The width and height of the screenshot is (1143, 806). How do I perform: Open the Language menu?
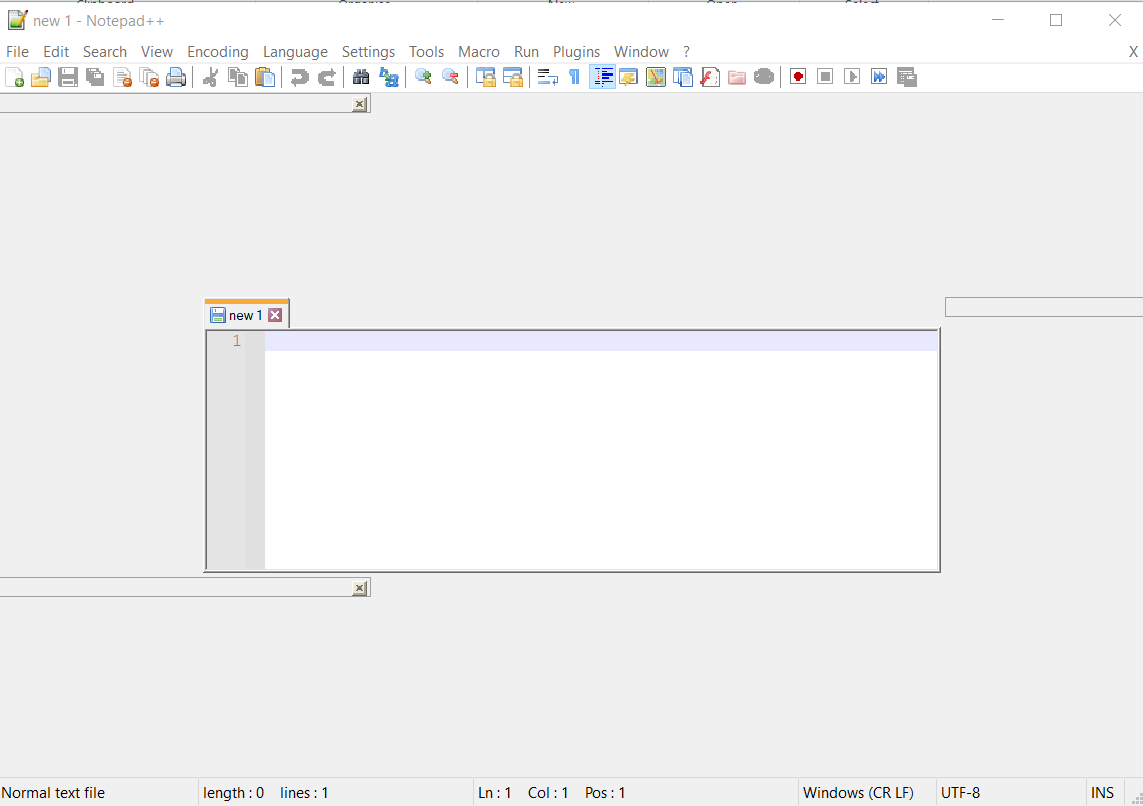click(295, 51)
